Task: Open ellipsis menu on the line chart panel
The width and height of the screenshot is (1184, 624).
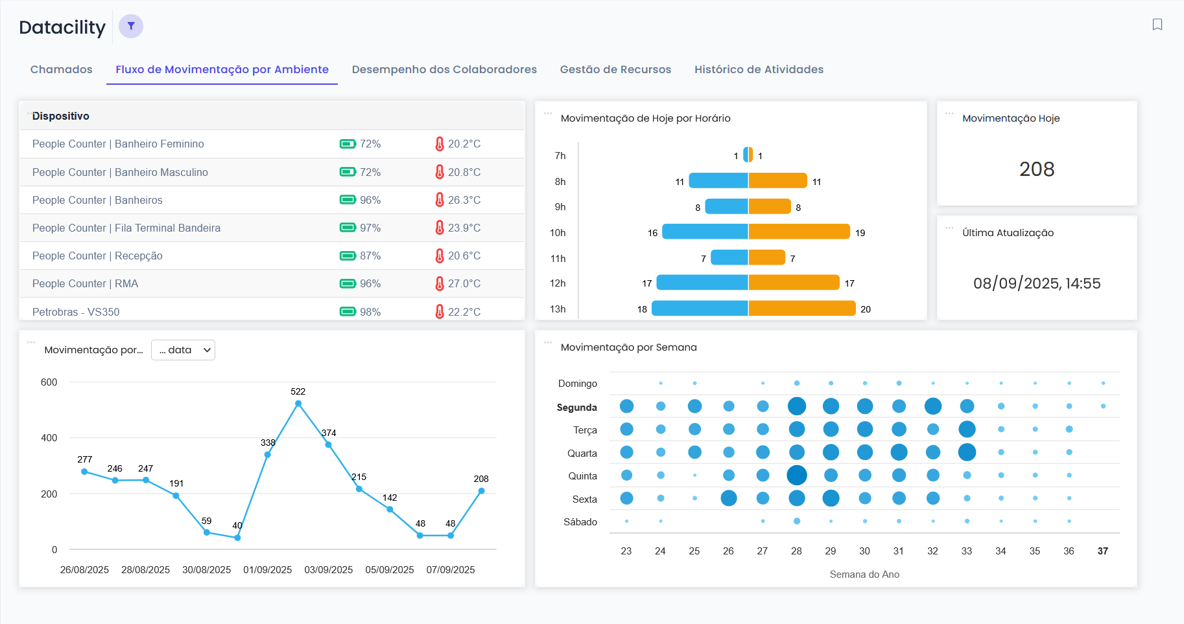Action: [x=31, y=343]
